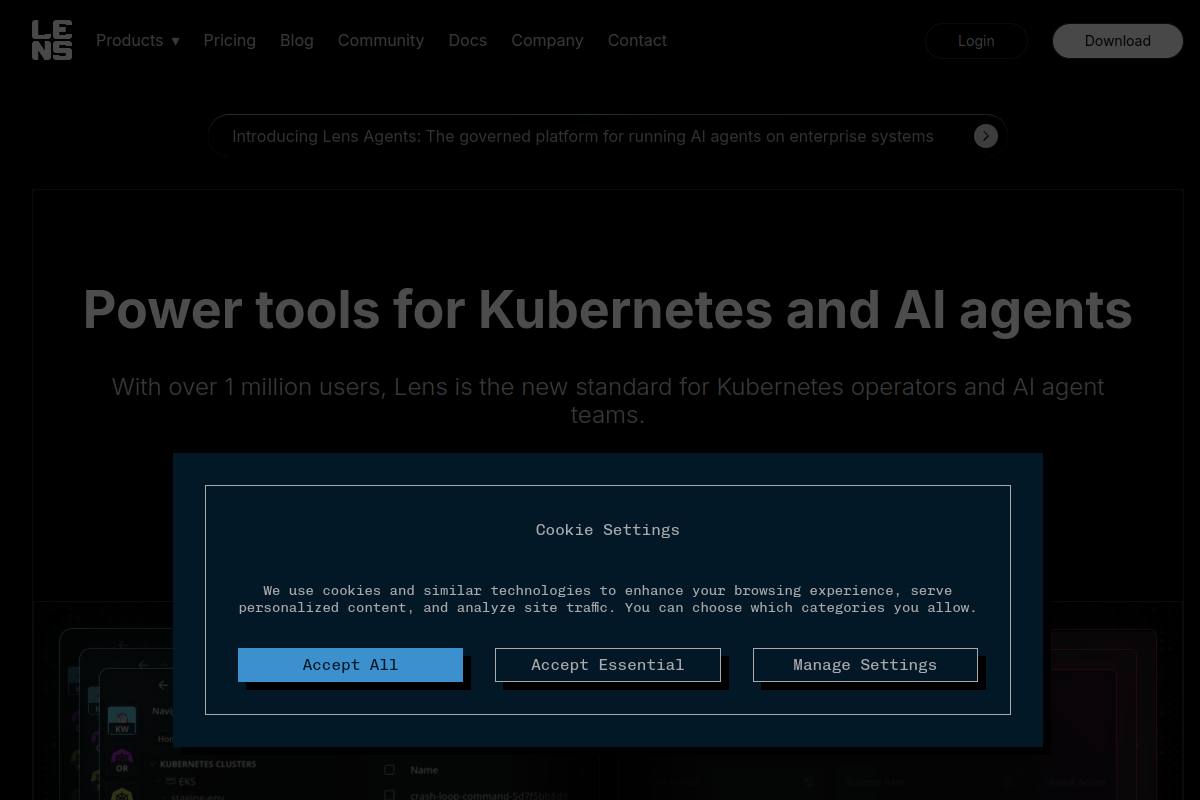Click the Login button
Viewport: 1200px width, 800px height.
pos(976,41)
